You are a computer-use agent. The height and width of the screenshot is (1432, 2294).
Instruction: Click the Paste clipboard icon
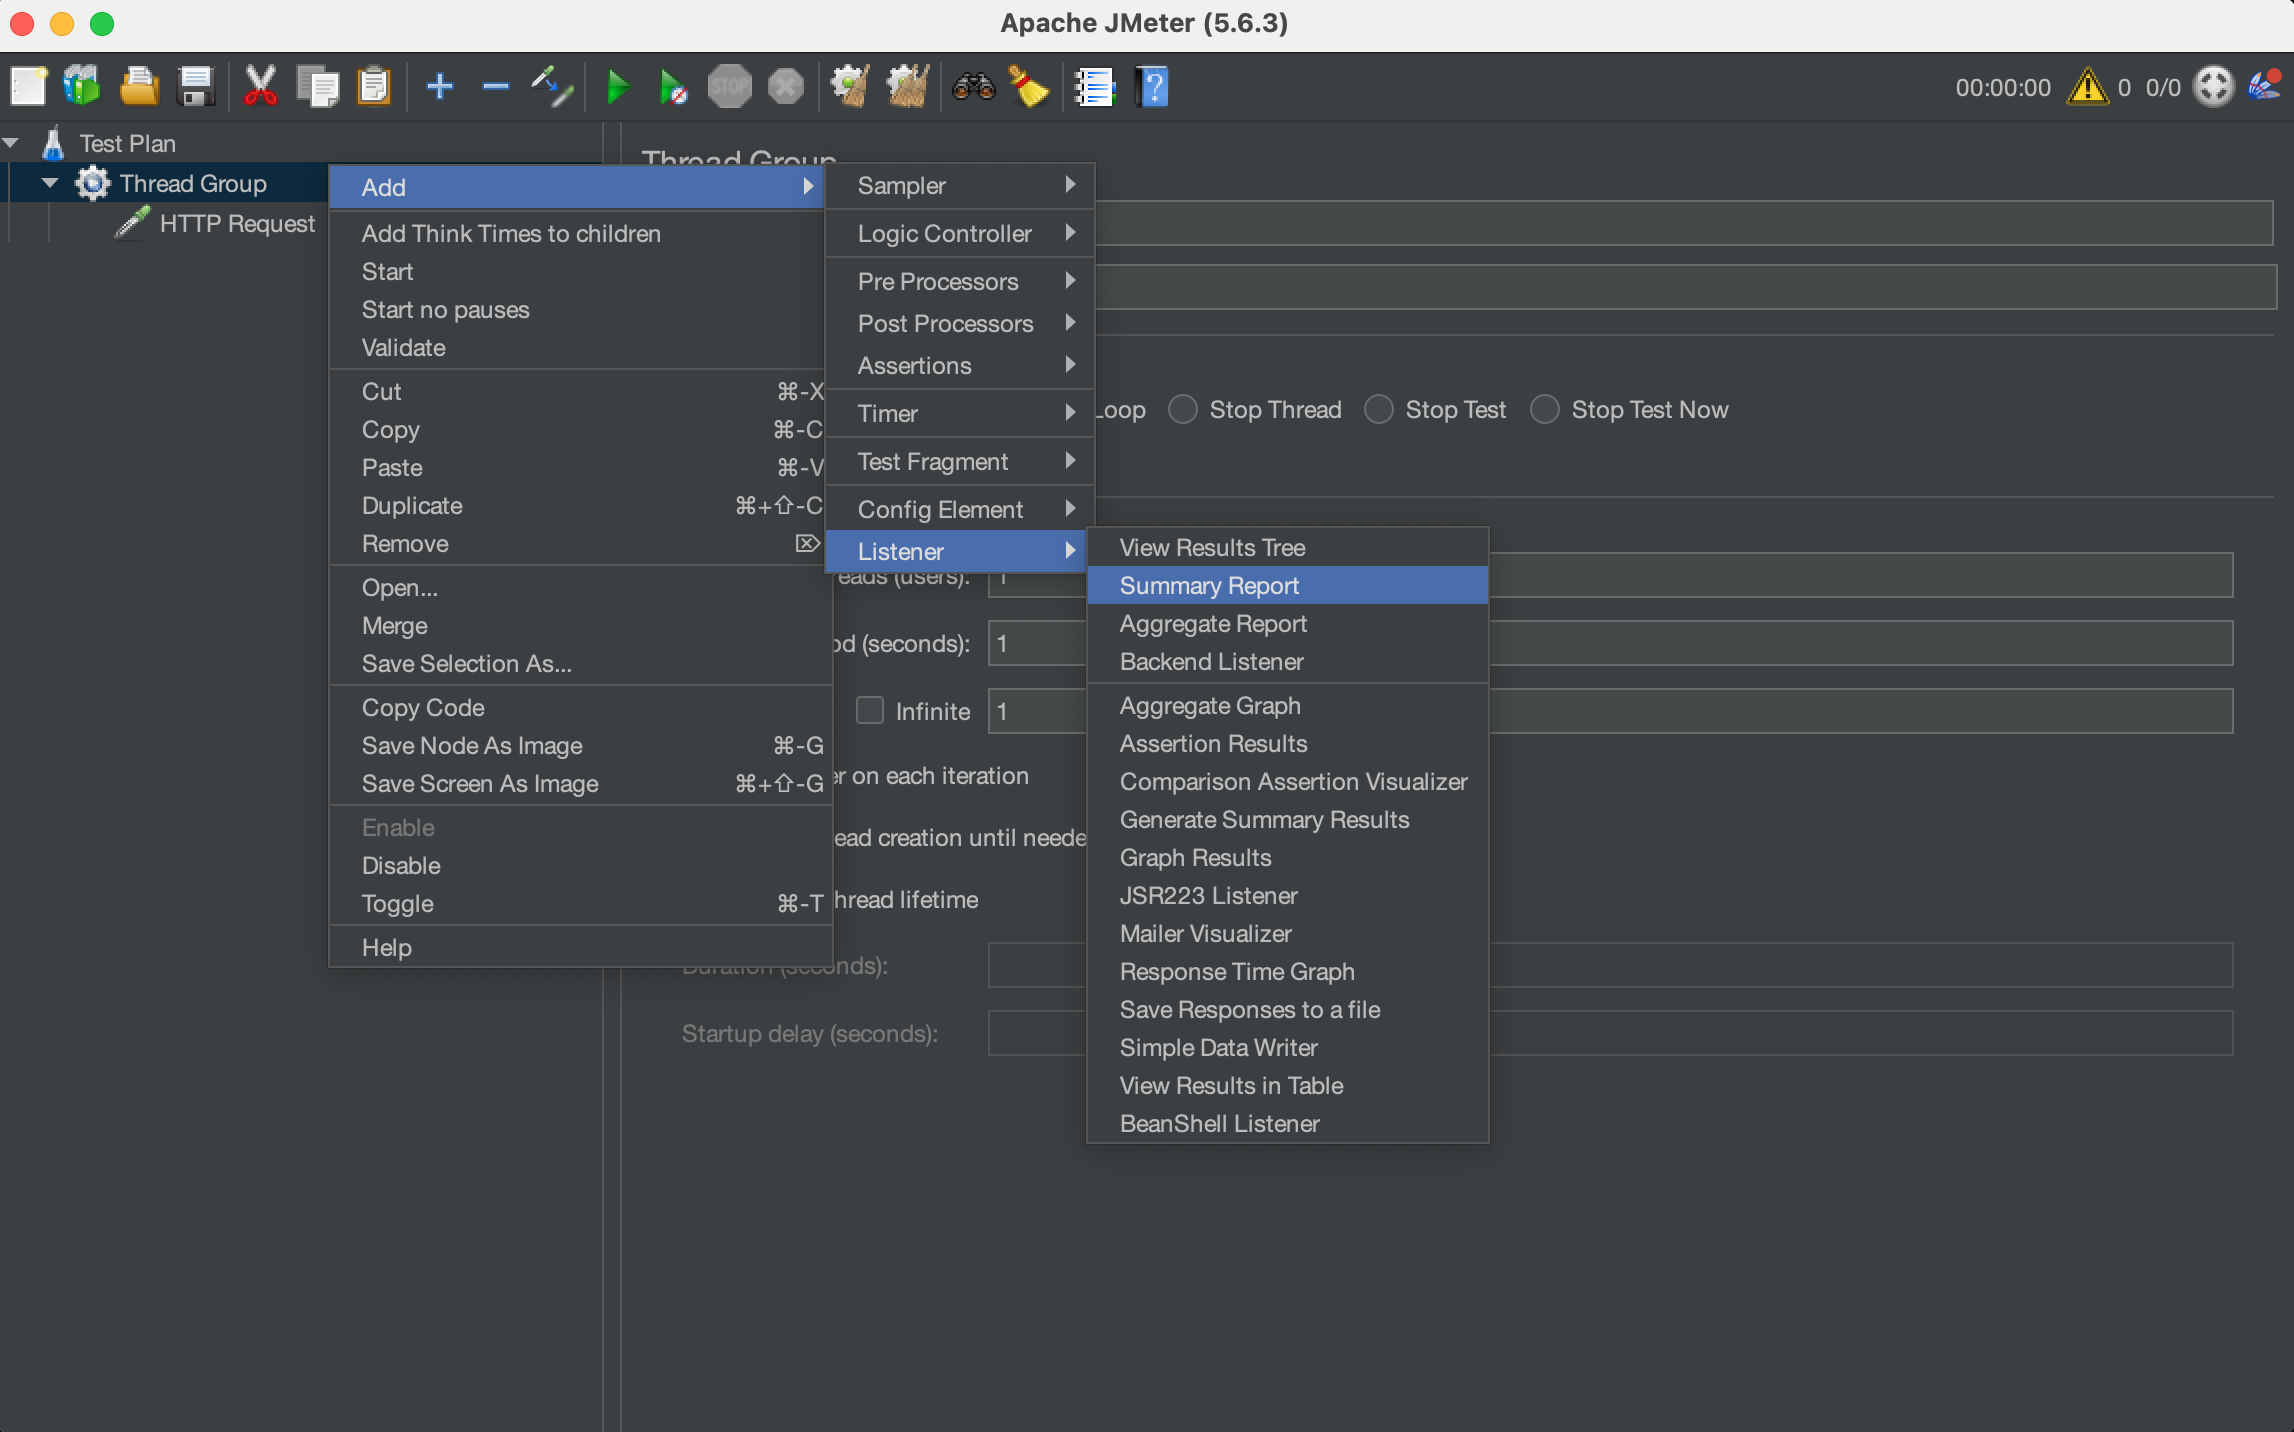374,87
